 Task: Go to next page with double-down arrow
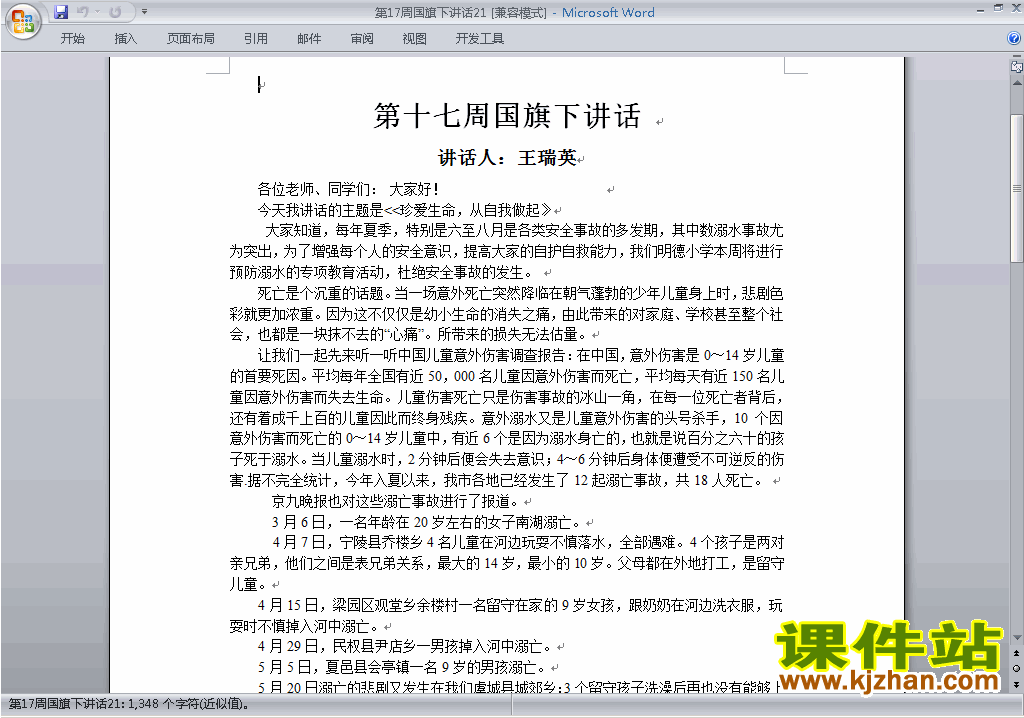pyautogui.click(x=1016, y=684)
